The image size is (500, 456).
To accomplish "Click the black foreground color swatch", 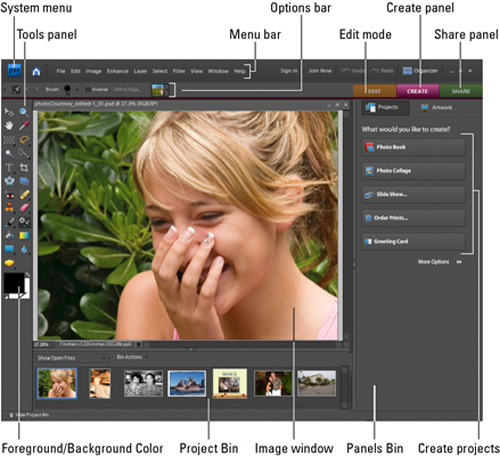I will (13, 282).
